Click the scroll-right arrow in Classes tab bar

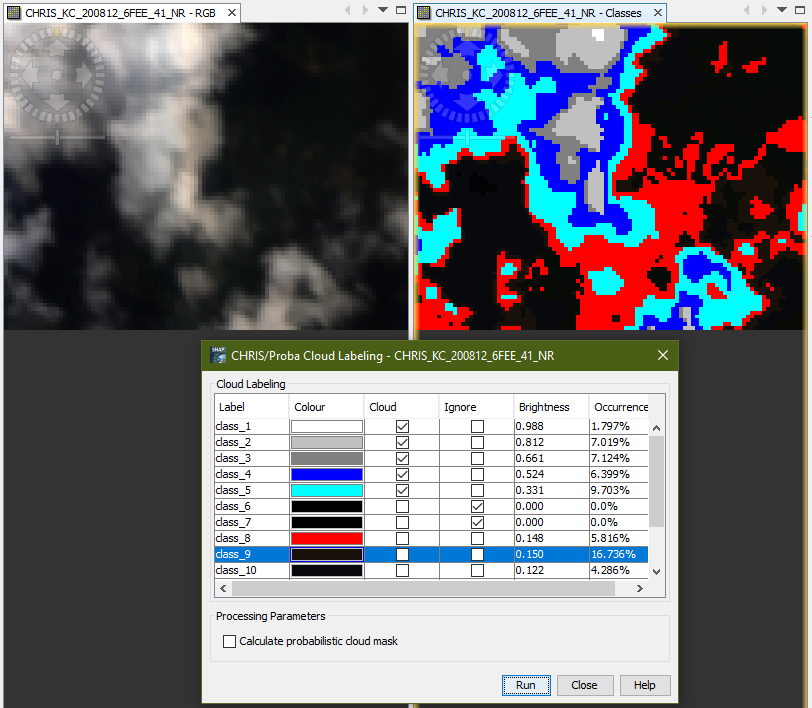[764, 10]
